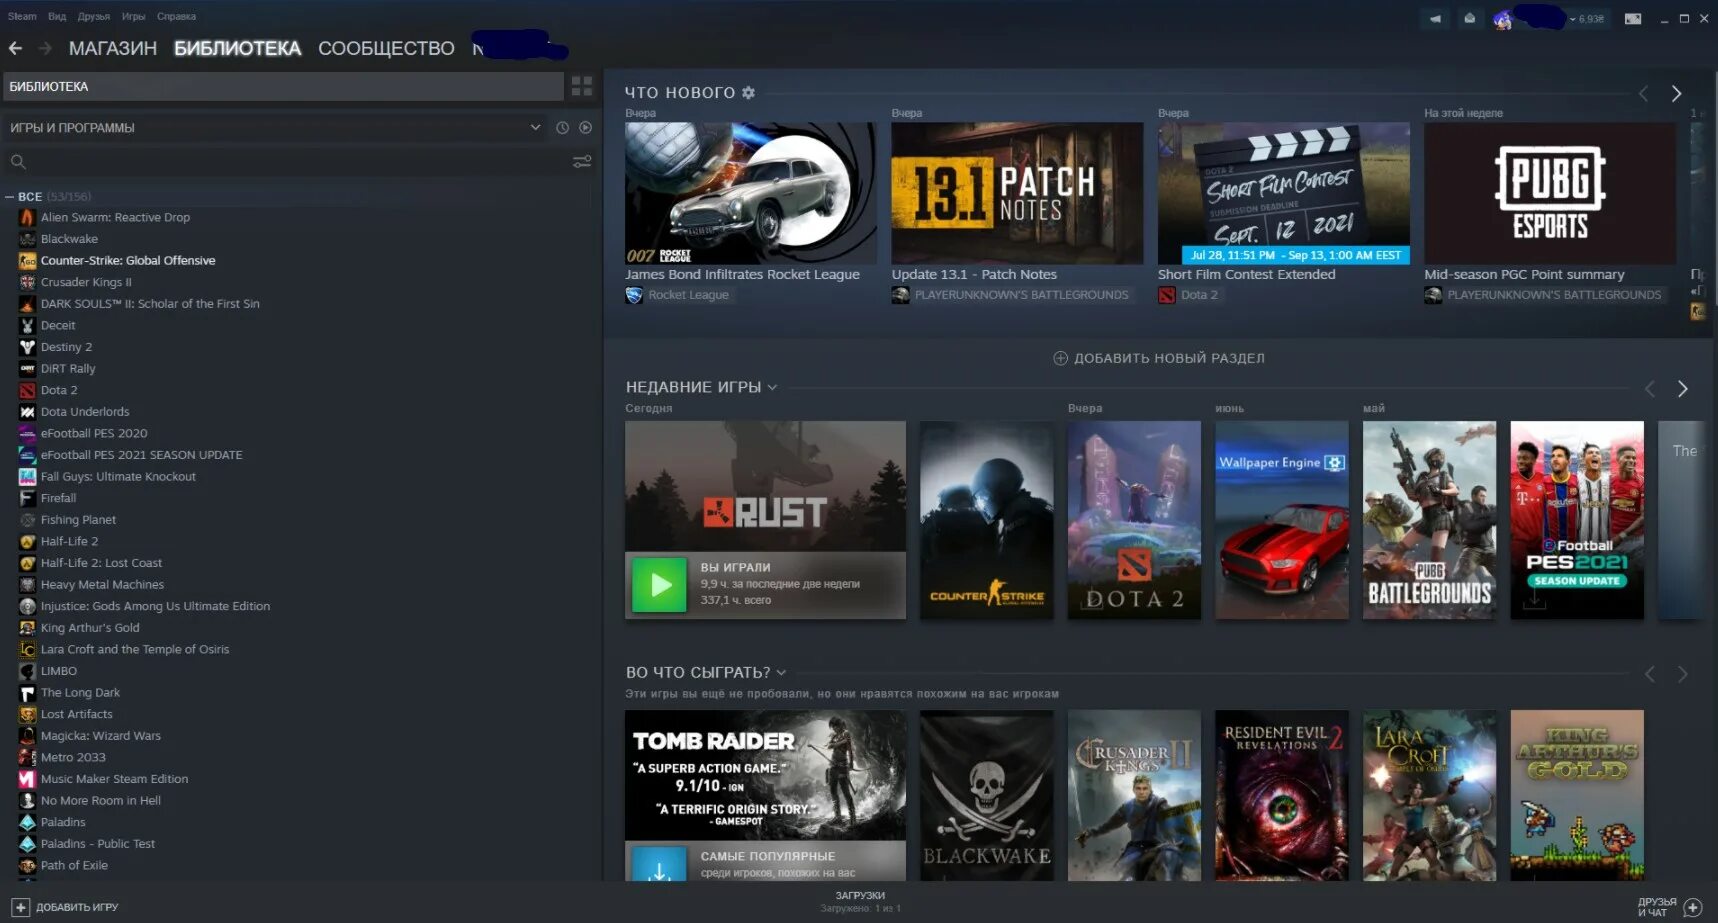Select The Long Dark in list
This screenshot has width=1718, height=923.
click(80, 692)
